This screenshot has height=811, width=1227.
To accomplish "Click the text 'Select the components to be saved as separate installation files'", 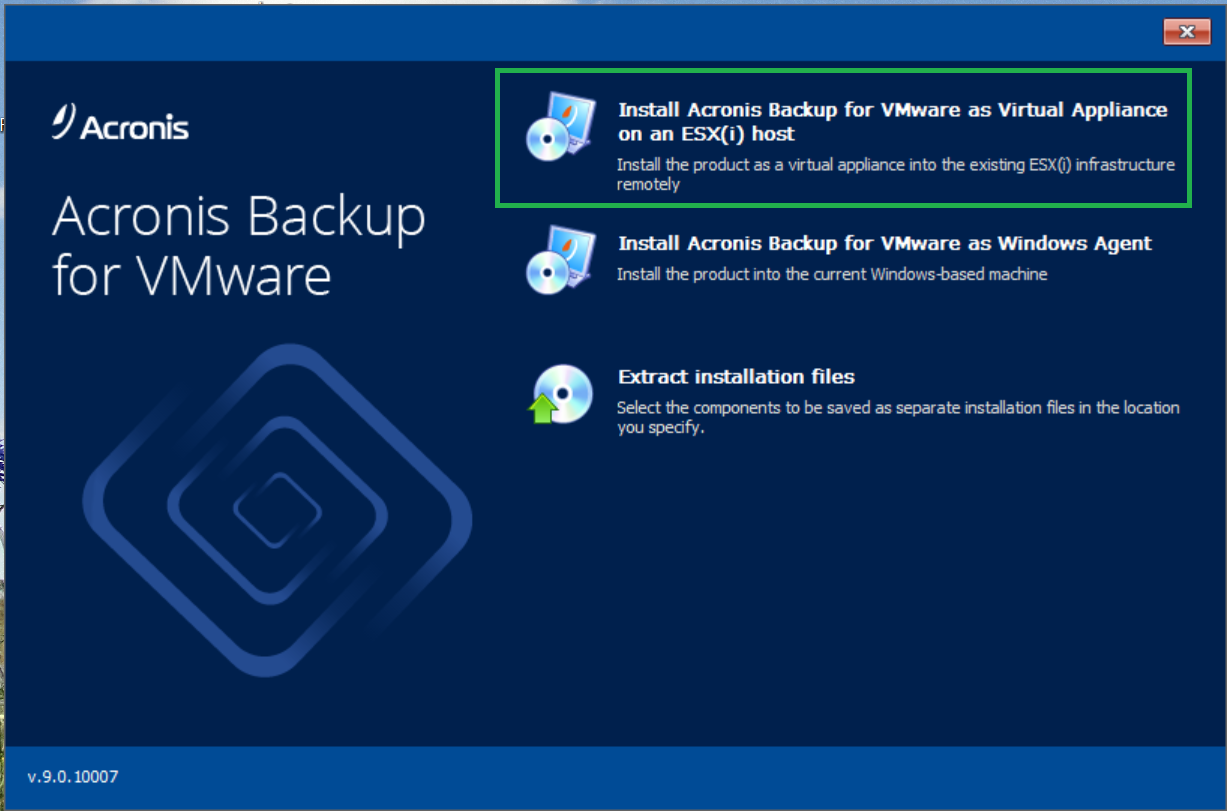I will [x=898, y=417].
